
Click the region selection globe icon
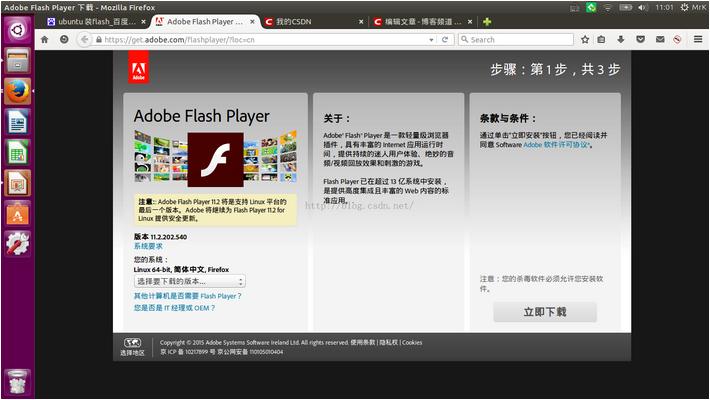[132, 342]
